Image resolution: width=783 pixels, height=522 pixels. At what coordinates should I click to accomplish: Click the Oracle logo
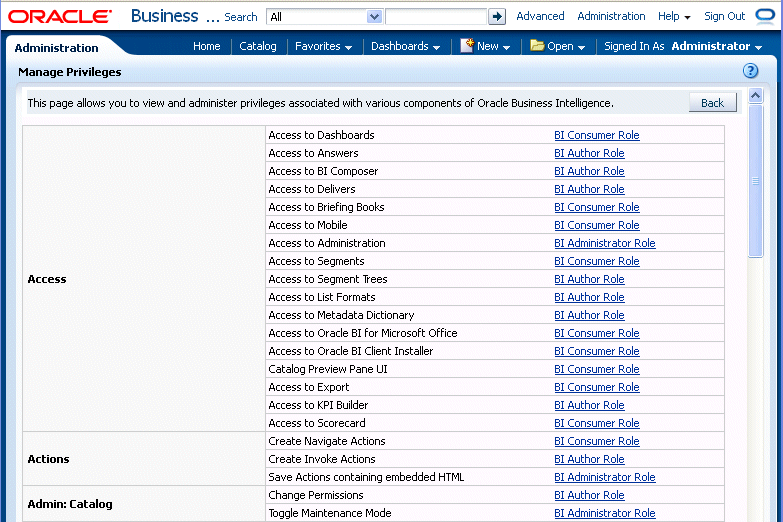[60, 17]
